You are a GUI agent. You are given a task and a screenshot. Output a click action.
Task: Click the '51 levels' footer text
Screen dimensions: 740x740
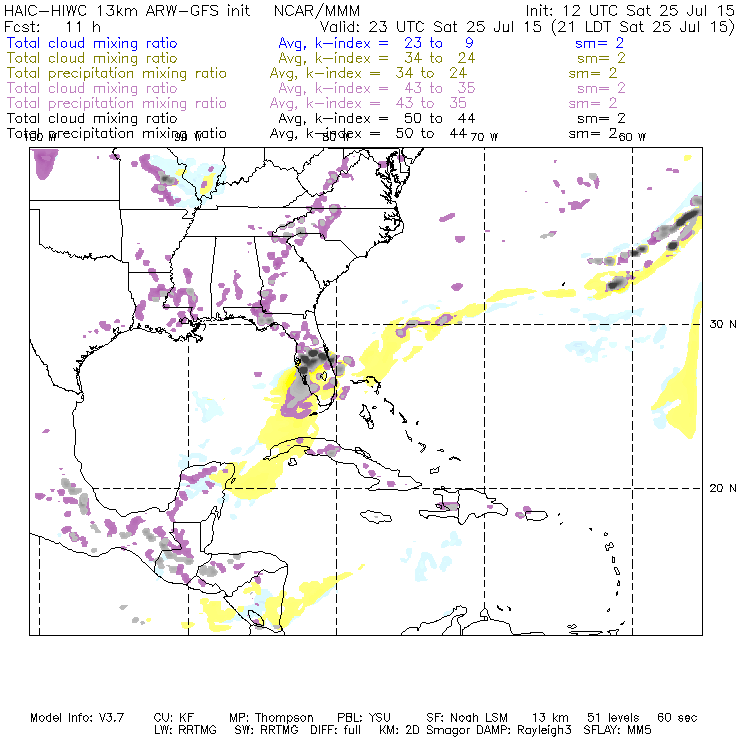pos(613,718)
